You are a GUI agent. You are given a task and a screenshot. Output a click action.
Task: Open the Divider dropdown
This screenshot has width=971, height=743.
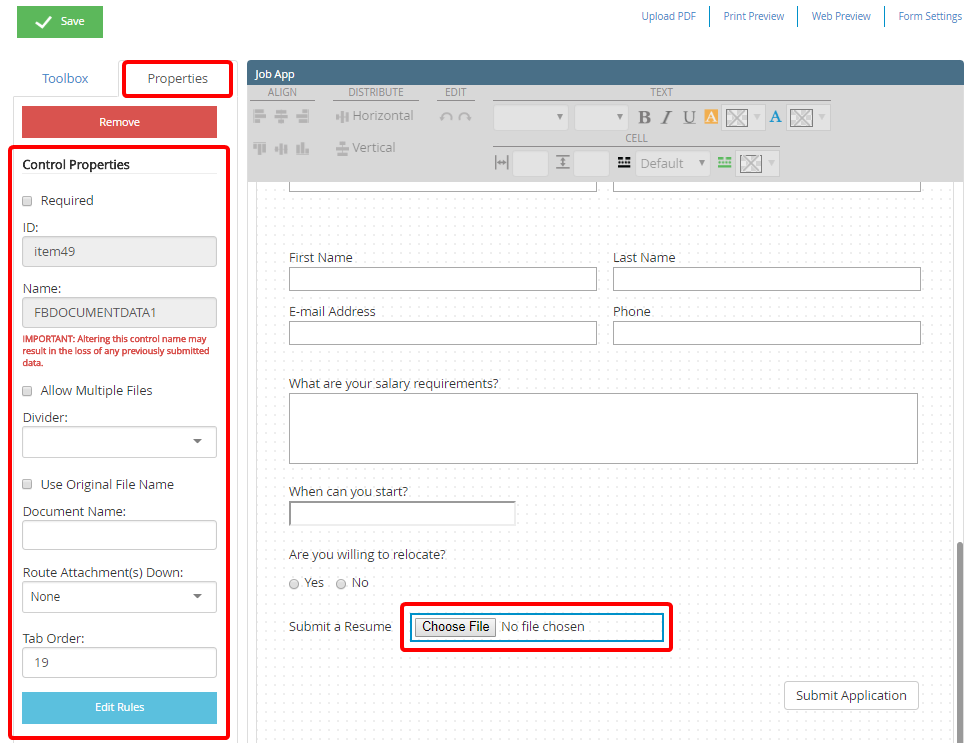119,441
